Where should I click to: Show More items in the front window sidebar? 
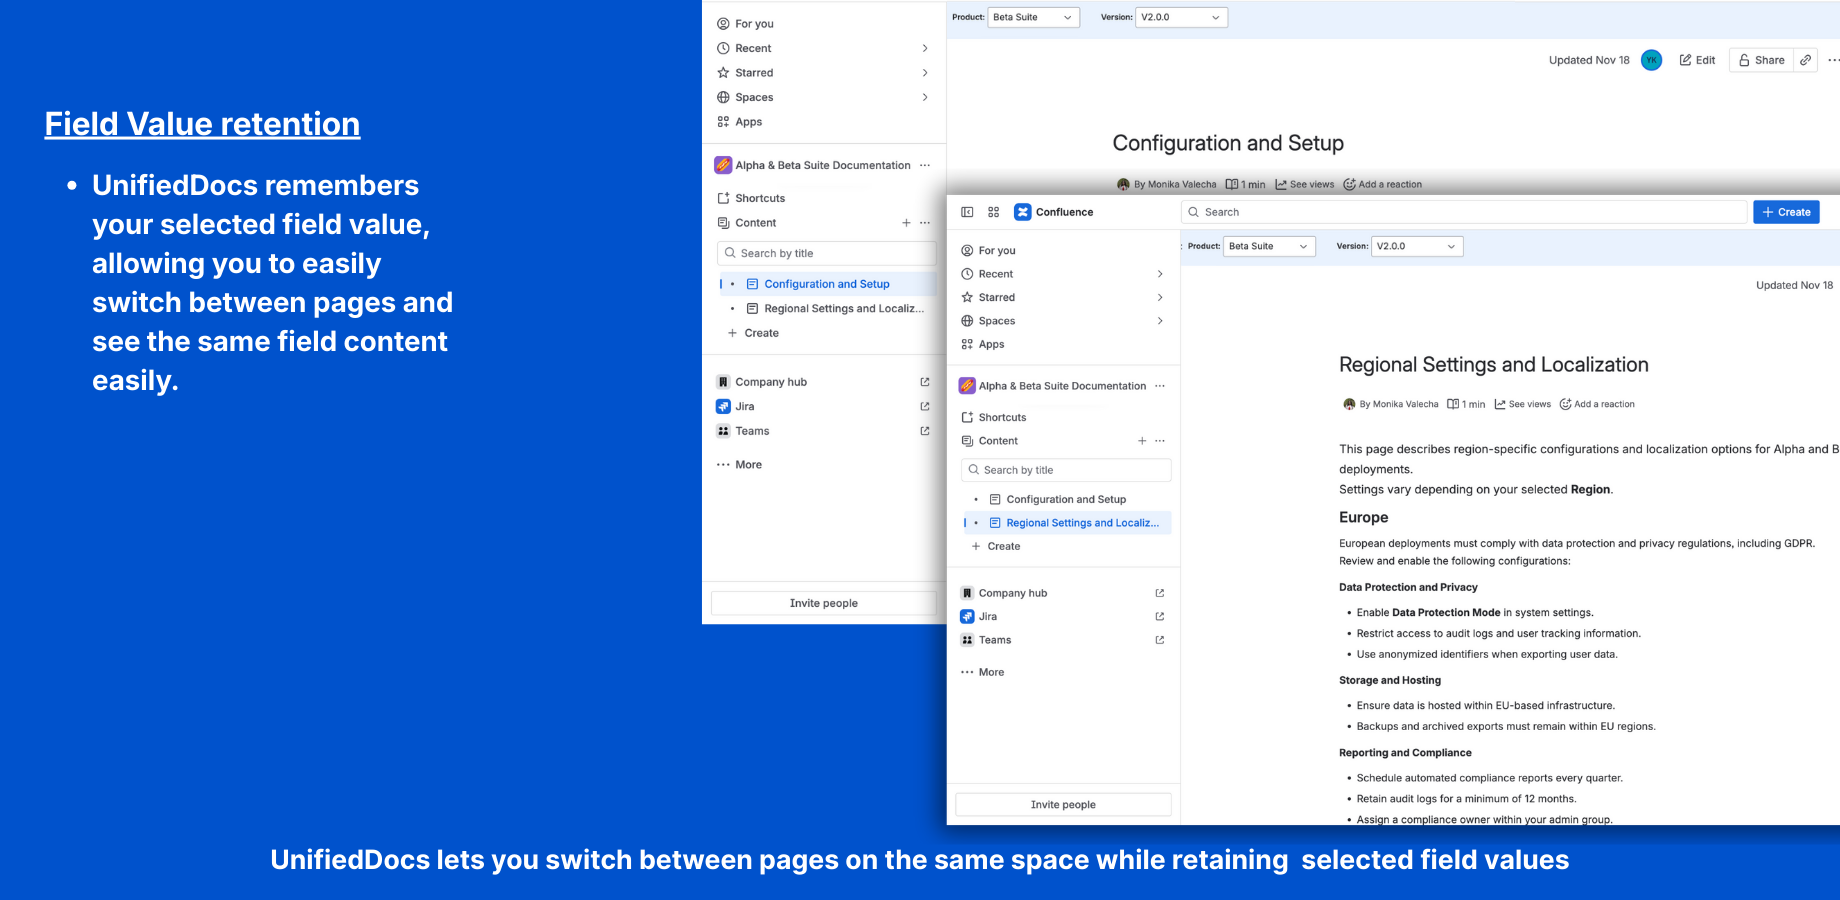[983, 672]
